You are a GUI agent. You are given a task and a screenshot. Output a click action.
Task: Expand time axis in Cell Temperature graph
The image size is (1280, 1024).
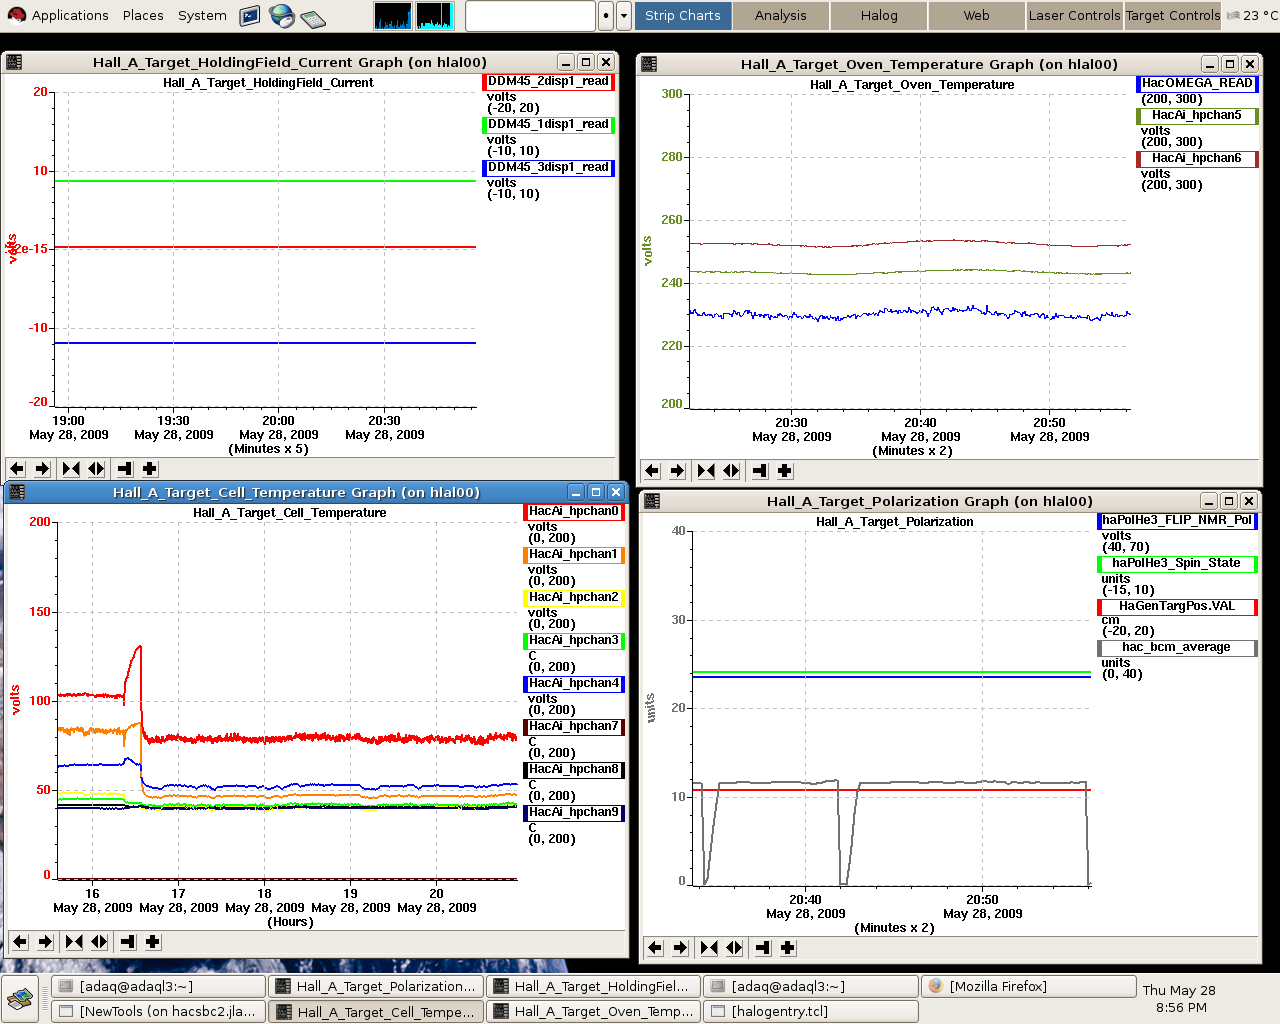tap(99, 942)
